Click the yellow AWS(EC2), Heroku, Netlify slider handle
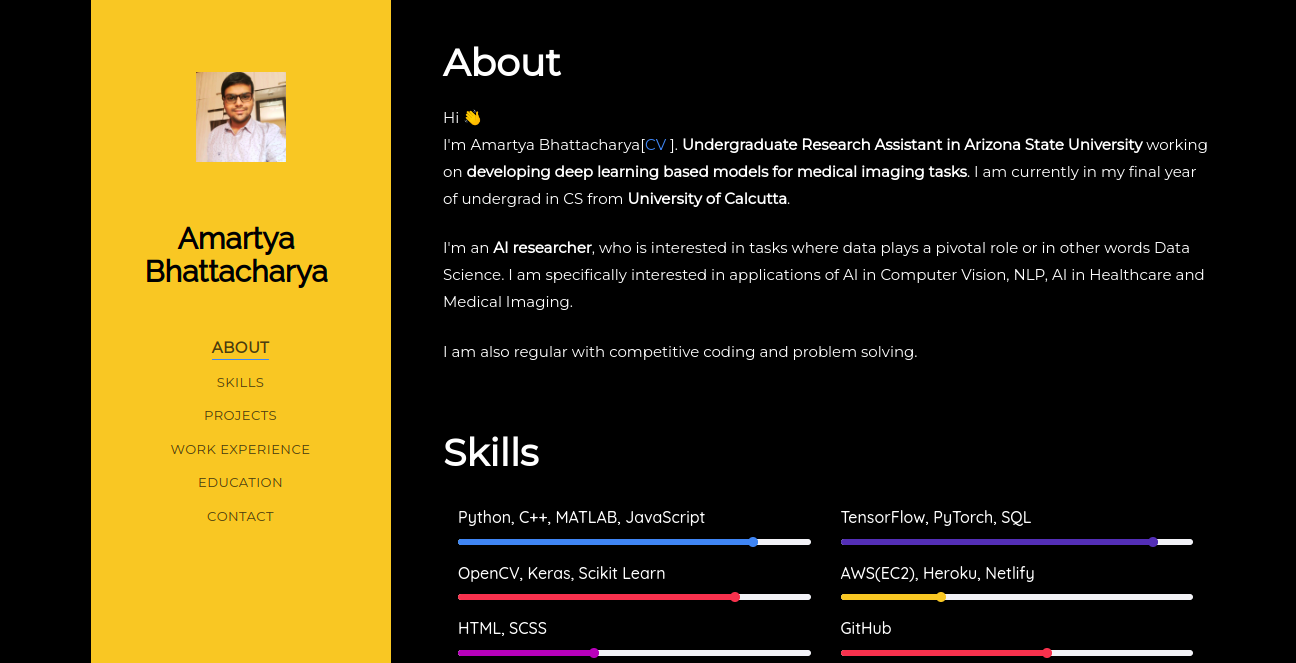1296x663 pixels. pyautogui.click(x=941, y=596)
